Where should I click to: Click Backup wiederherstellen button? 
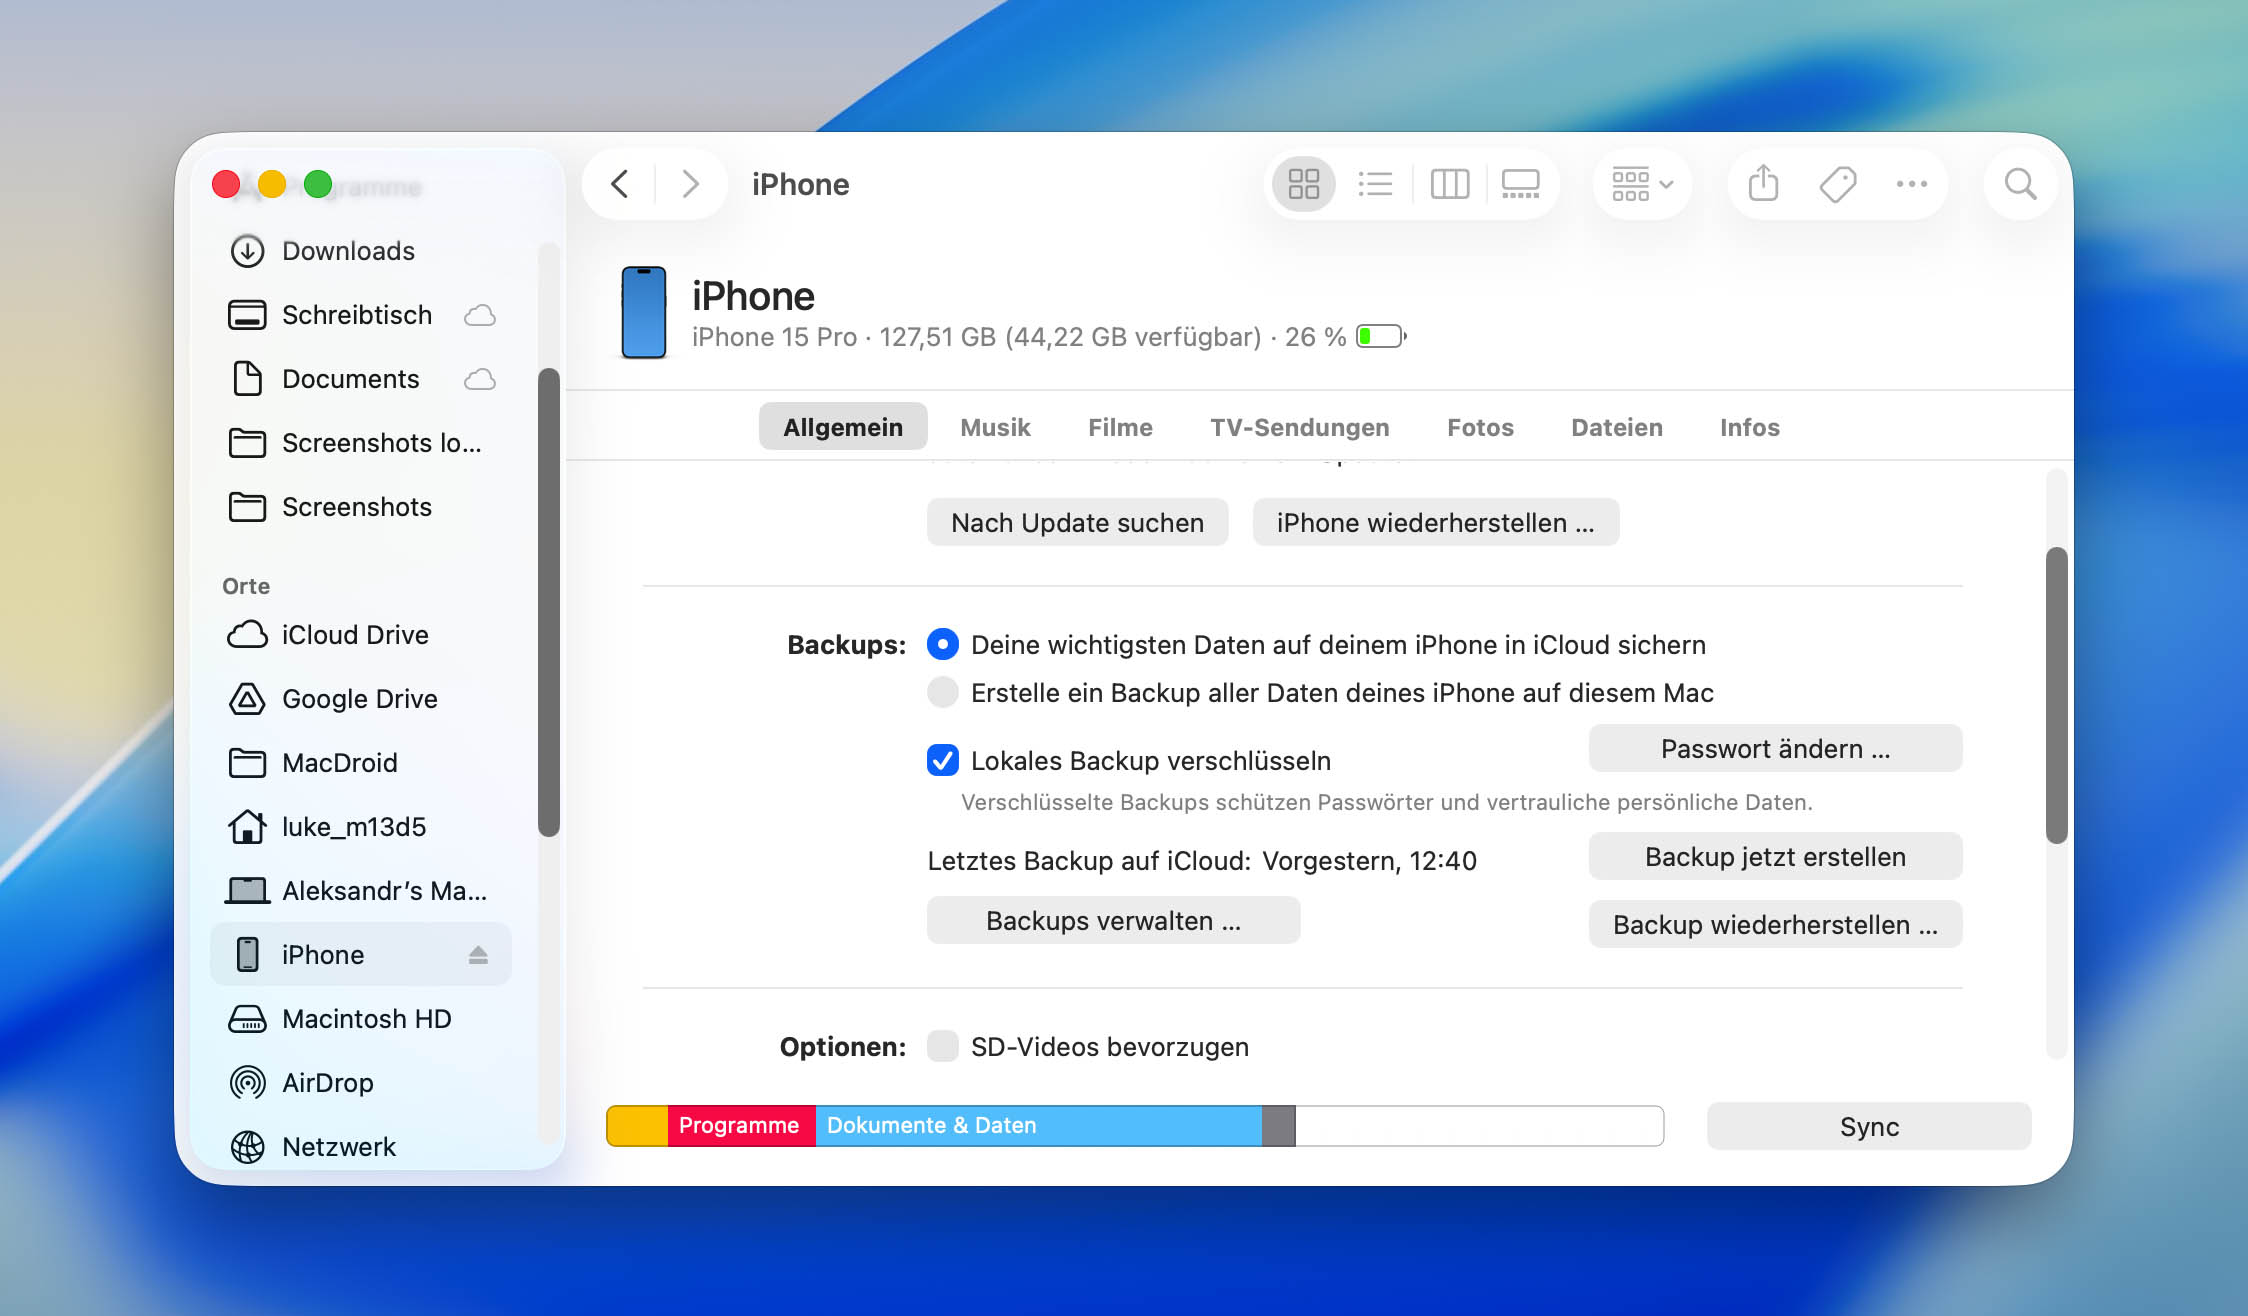click(1775, 925)
